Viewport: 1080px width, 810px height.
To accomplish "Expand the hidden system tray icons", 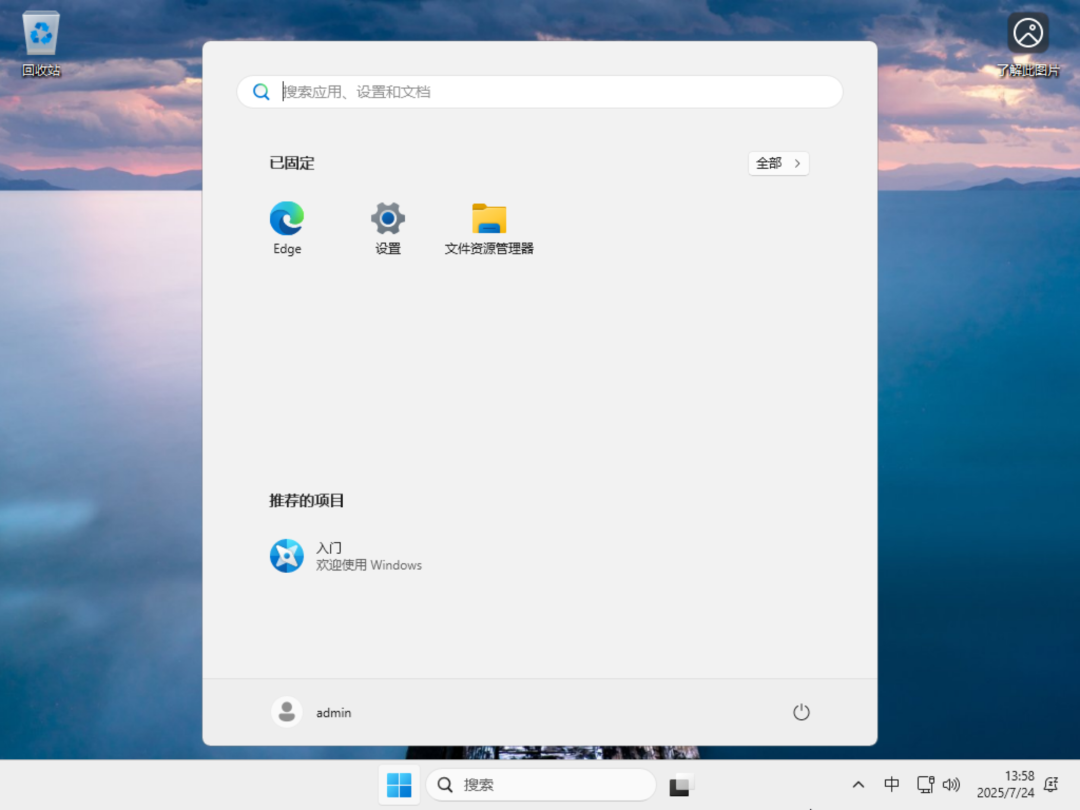I will pos(858,785).
